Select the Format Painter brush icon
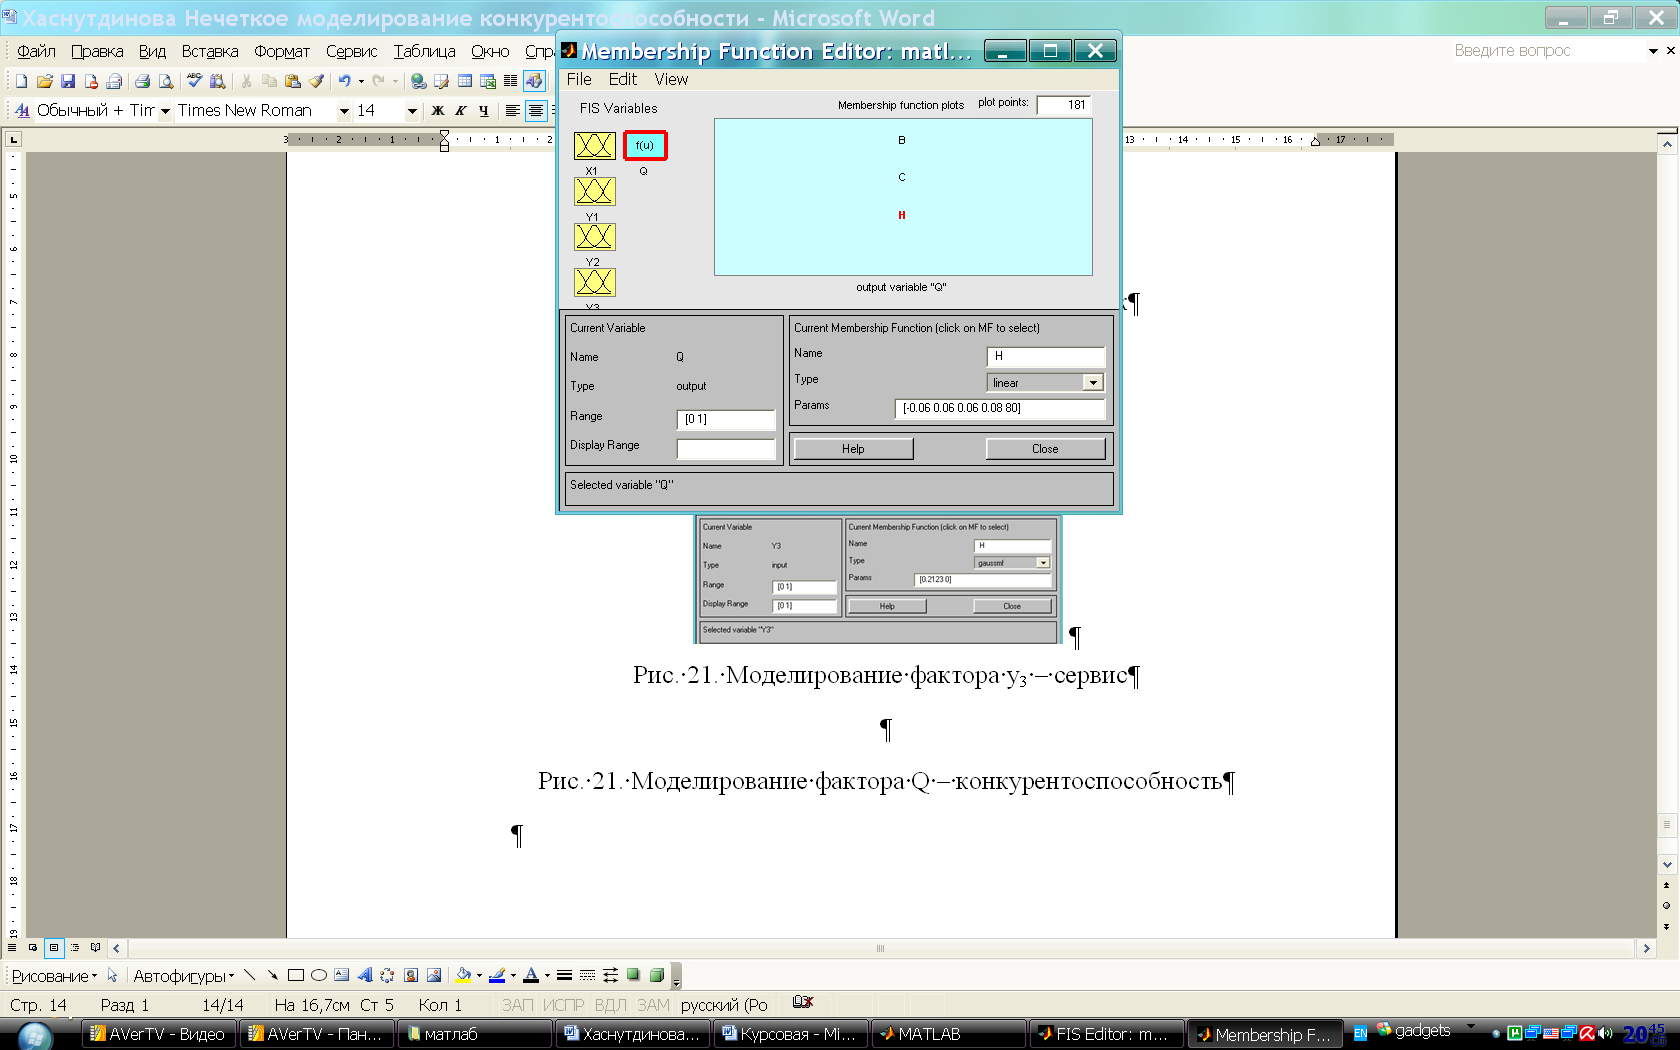The width and height of the screenshot is (1680, 1050). coord(317,81)
